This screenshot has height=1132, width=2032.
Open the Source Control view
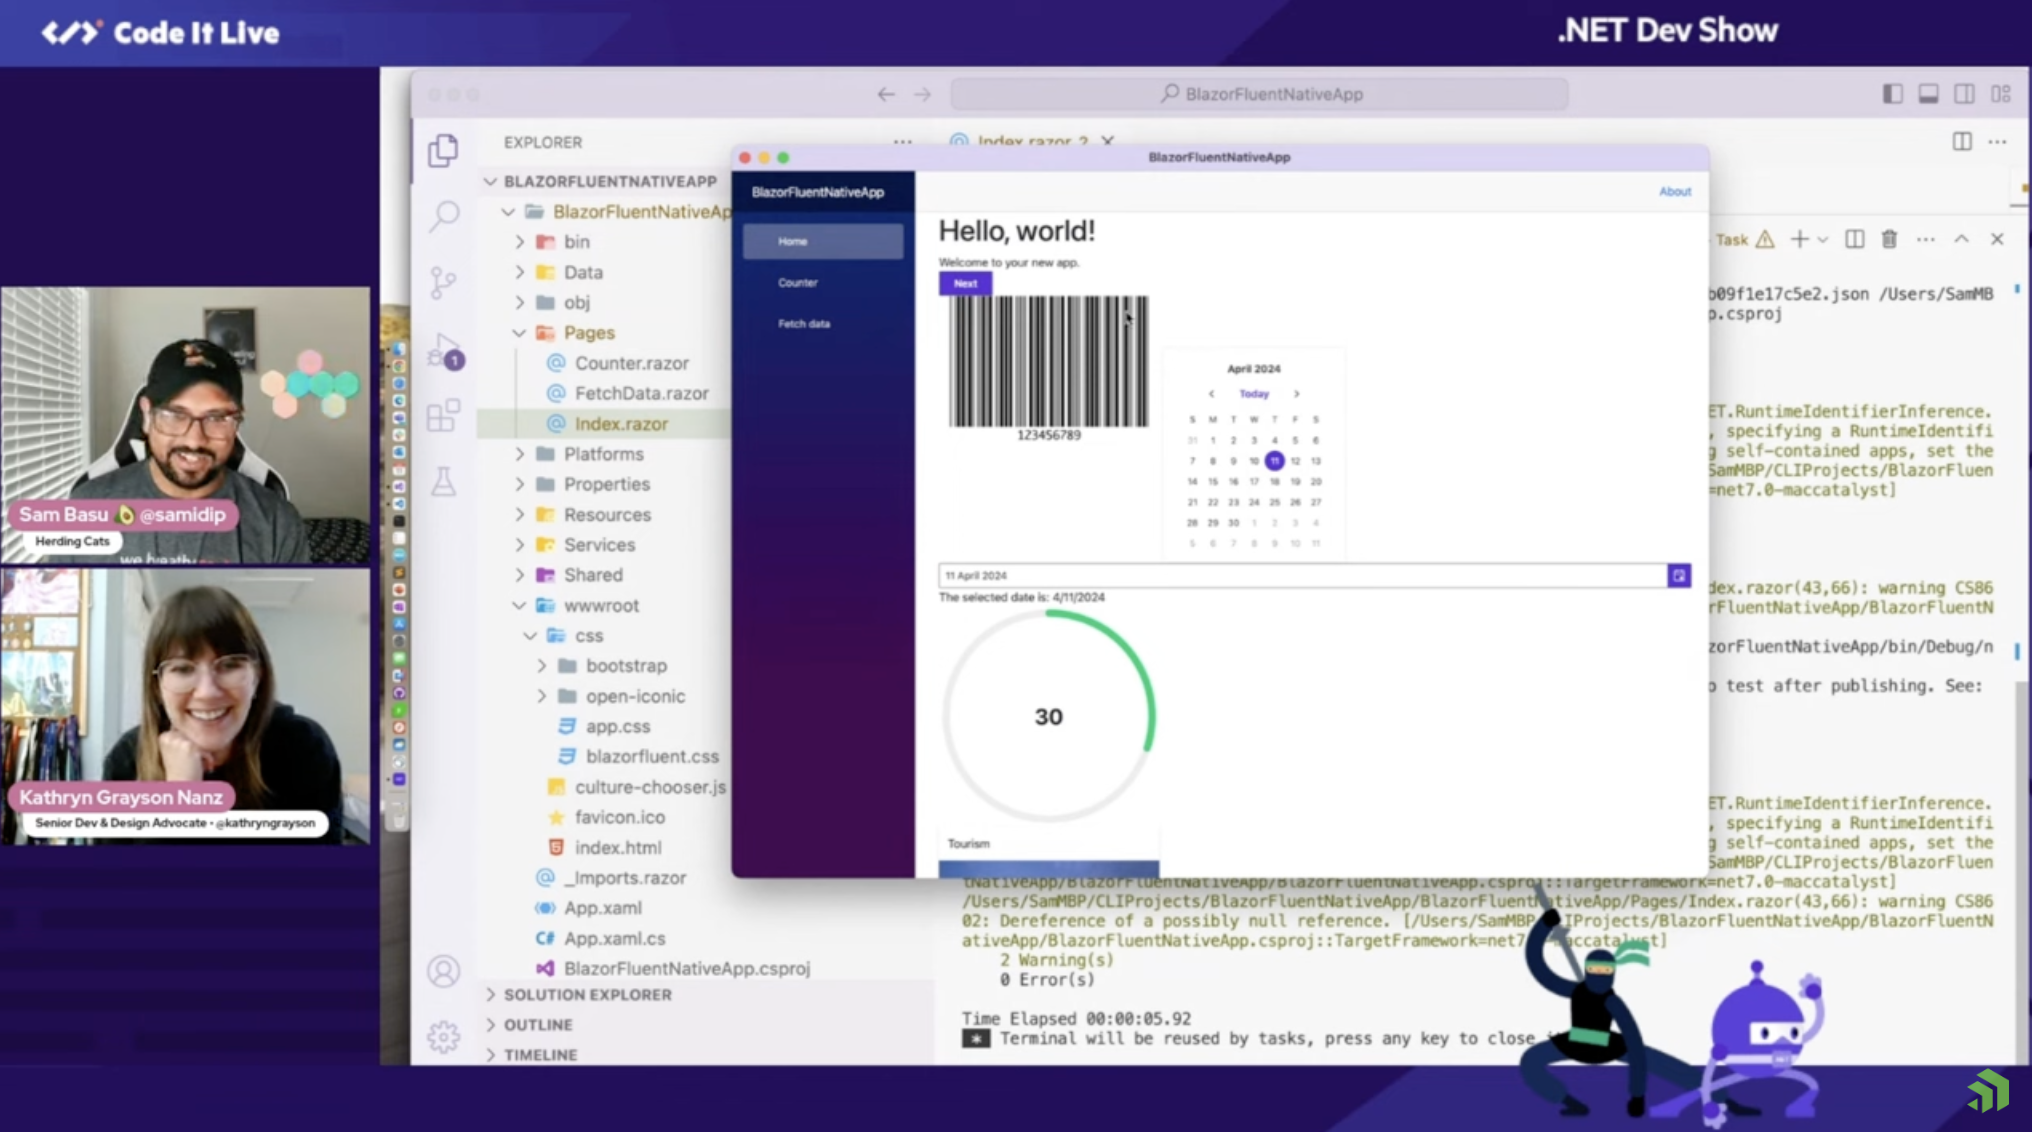443,283
